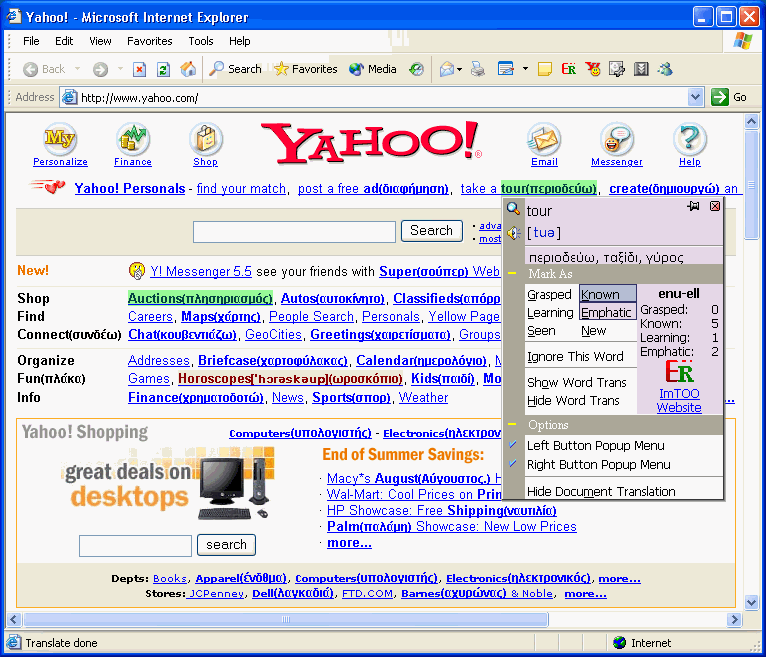Viewport: 766px width, 657px height.
Task: Click the Back arrow toolbar icon
Action: 30,69
